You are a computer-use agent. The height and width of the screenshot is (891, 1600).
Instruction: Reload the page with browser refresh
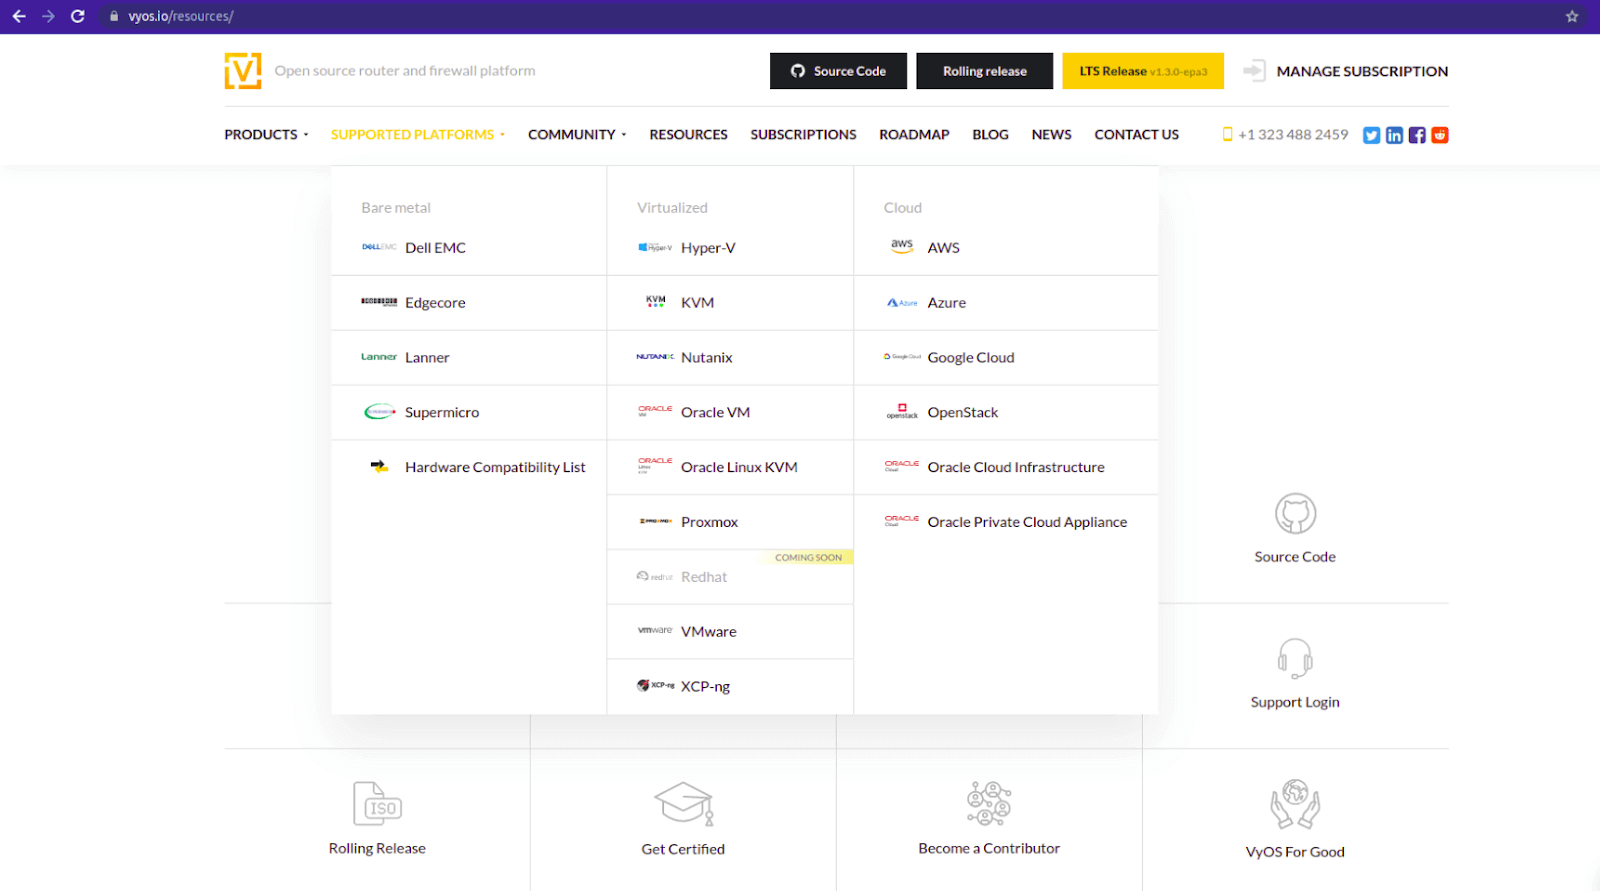click(77, 16)
